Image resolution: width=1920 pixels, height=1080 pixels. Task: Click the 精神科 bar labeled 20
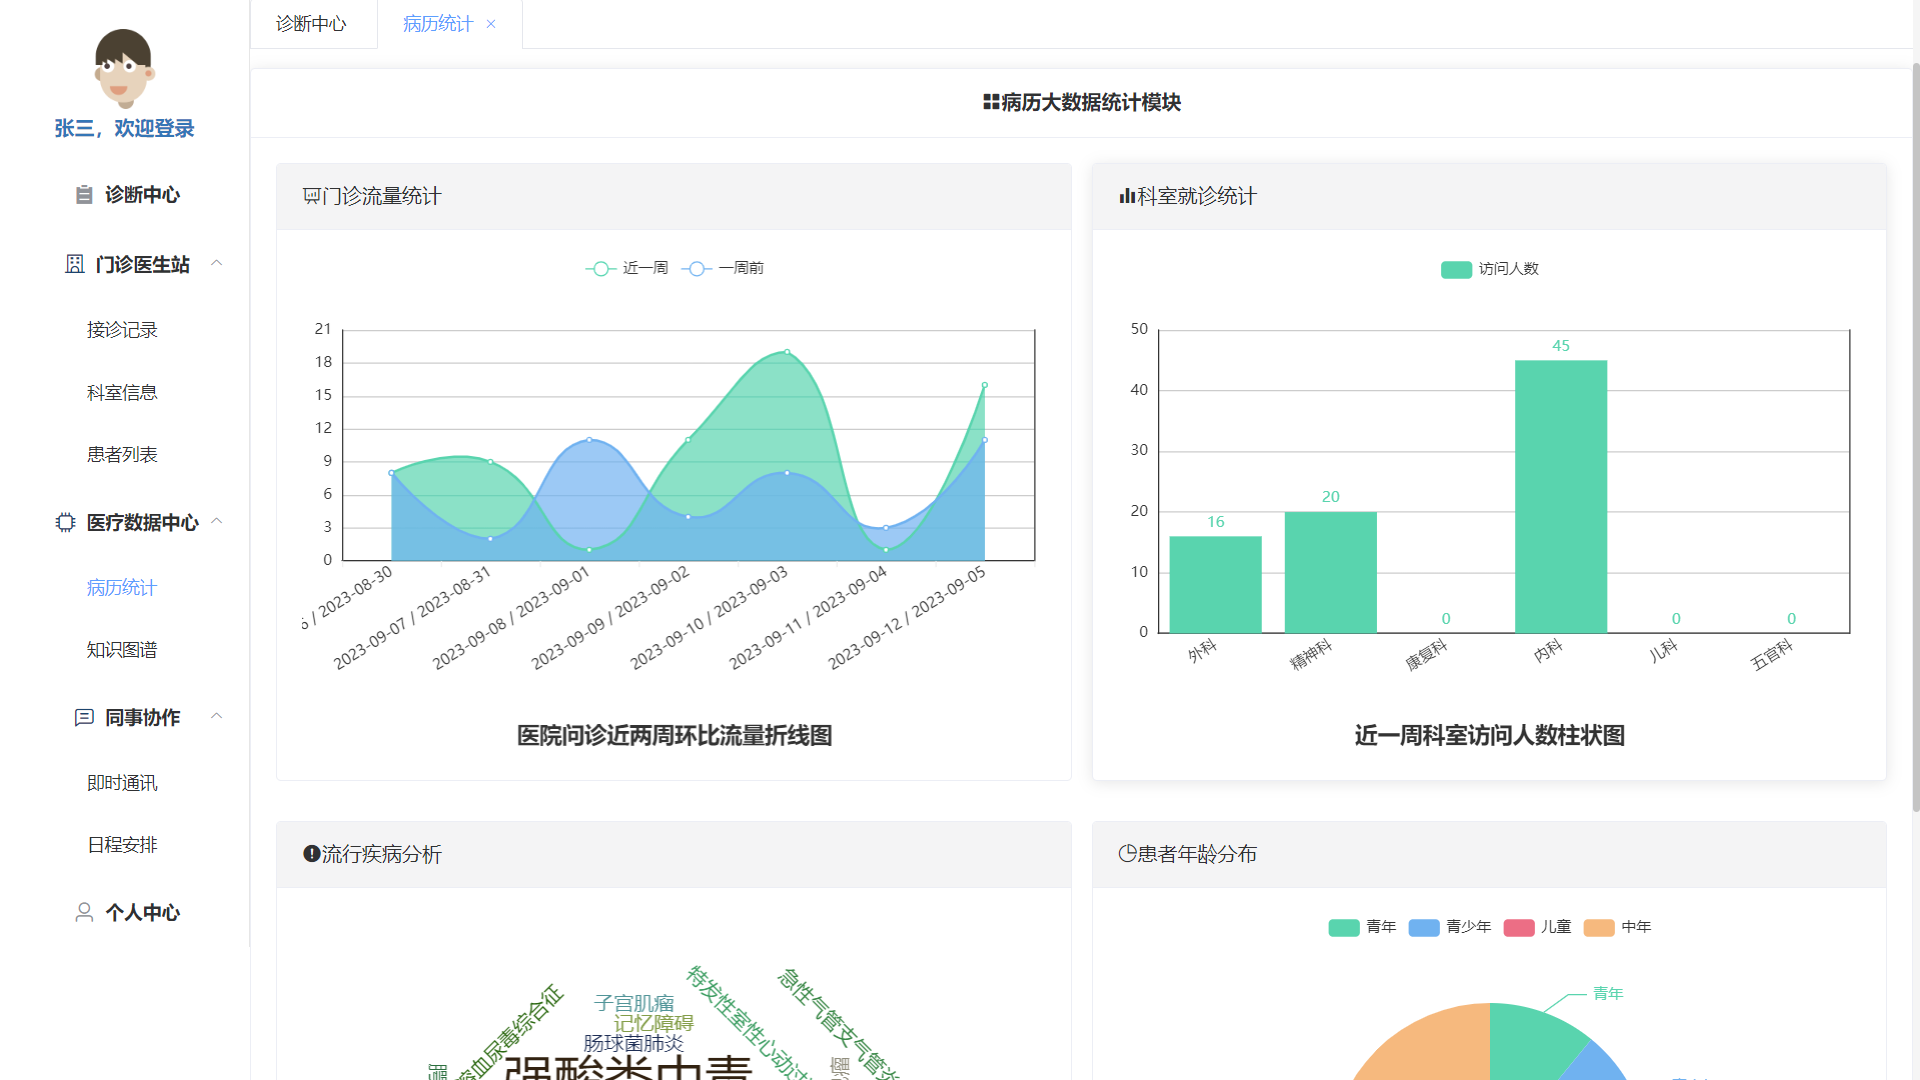point(1330,572)
